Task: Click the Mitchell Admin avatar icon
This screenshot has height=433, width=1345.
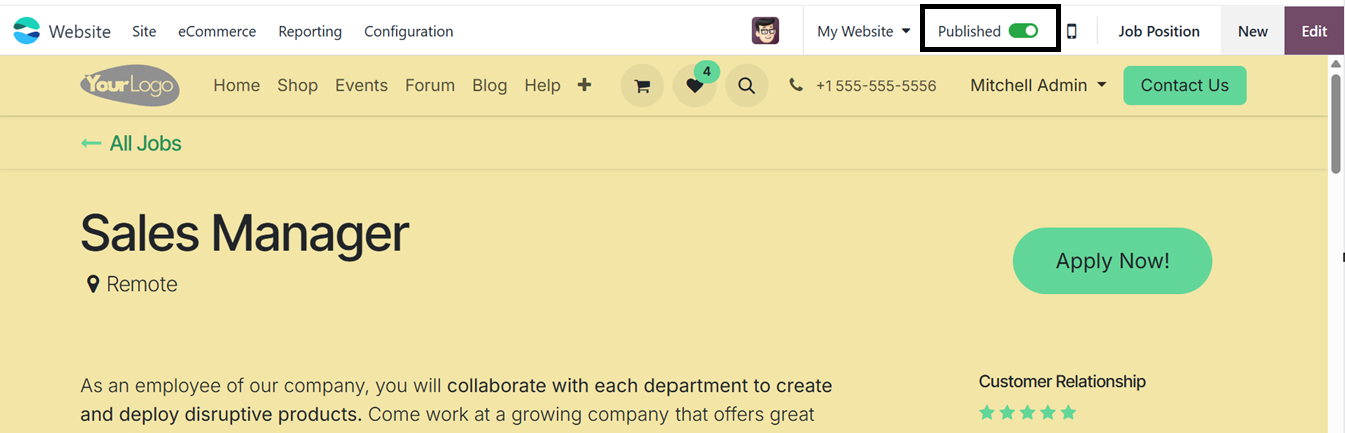Action: (765, 31)
